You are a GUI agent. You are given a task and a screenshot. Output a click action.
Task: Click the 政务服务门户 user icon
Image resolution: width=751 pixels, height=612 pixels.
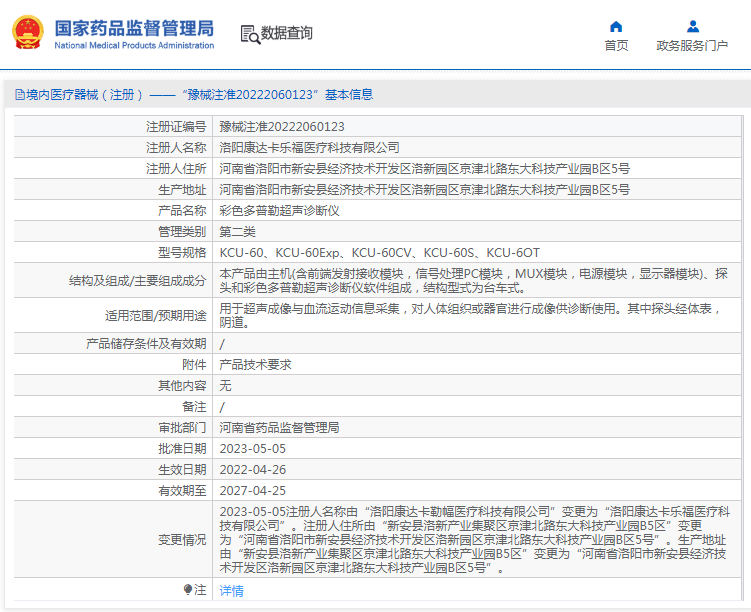(x=693, y=26)
